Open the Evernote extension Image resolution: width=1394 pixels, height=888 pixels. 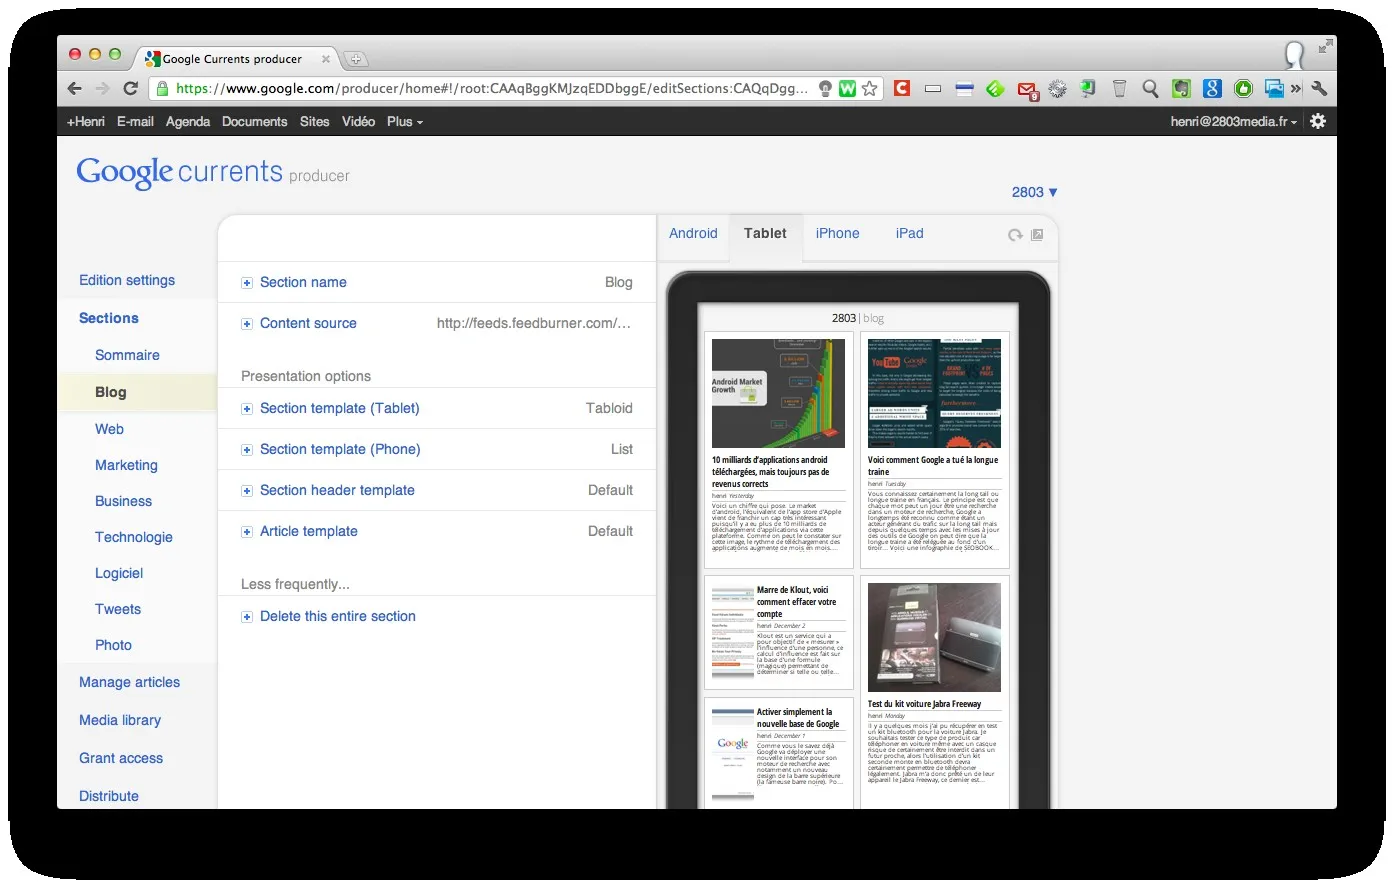point(1181,89)
